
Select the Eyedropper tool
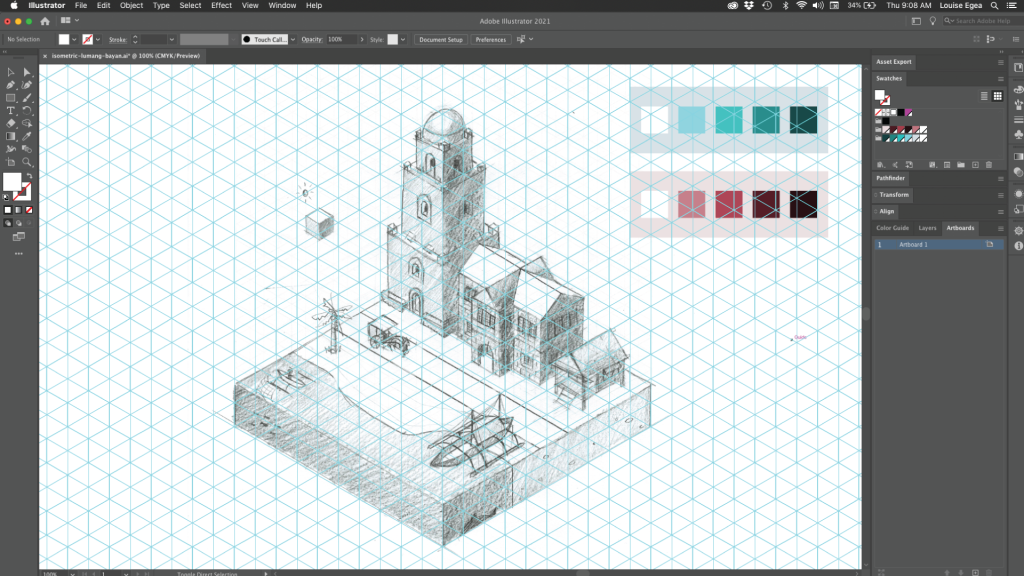click(x=27, y=136)
